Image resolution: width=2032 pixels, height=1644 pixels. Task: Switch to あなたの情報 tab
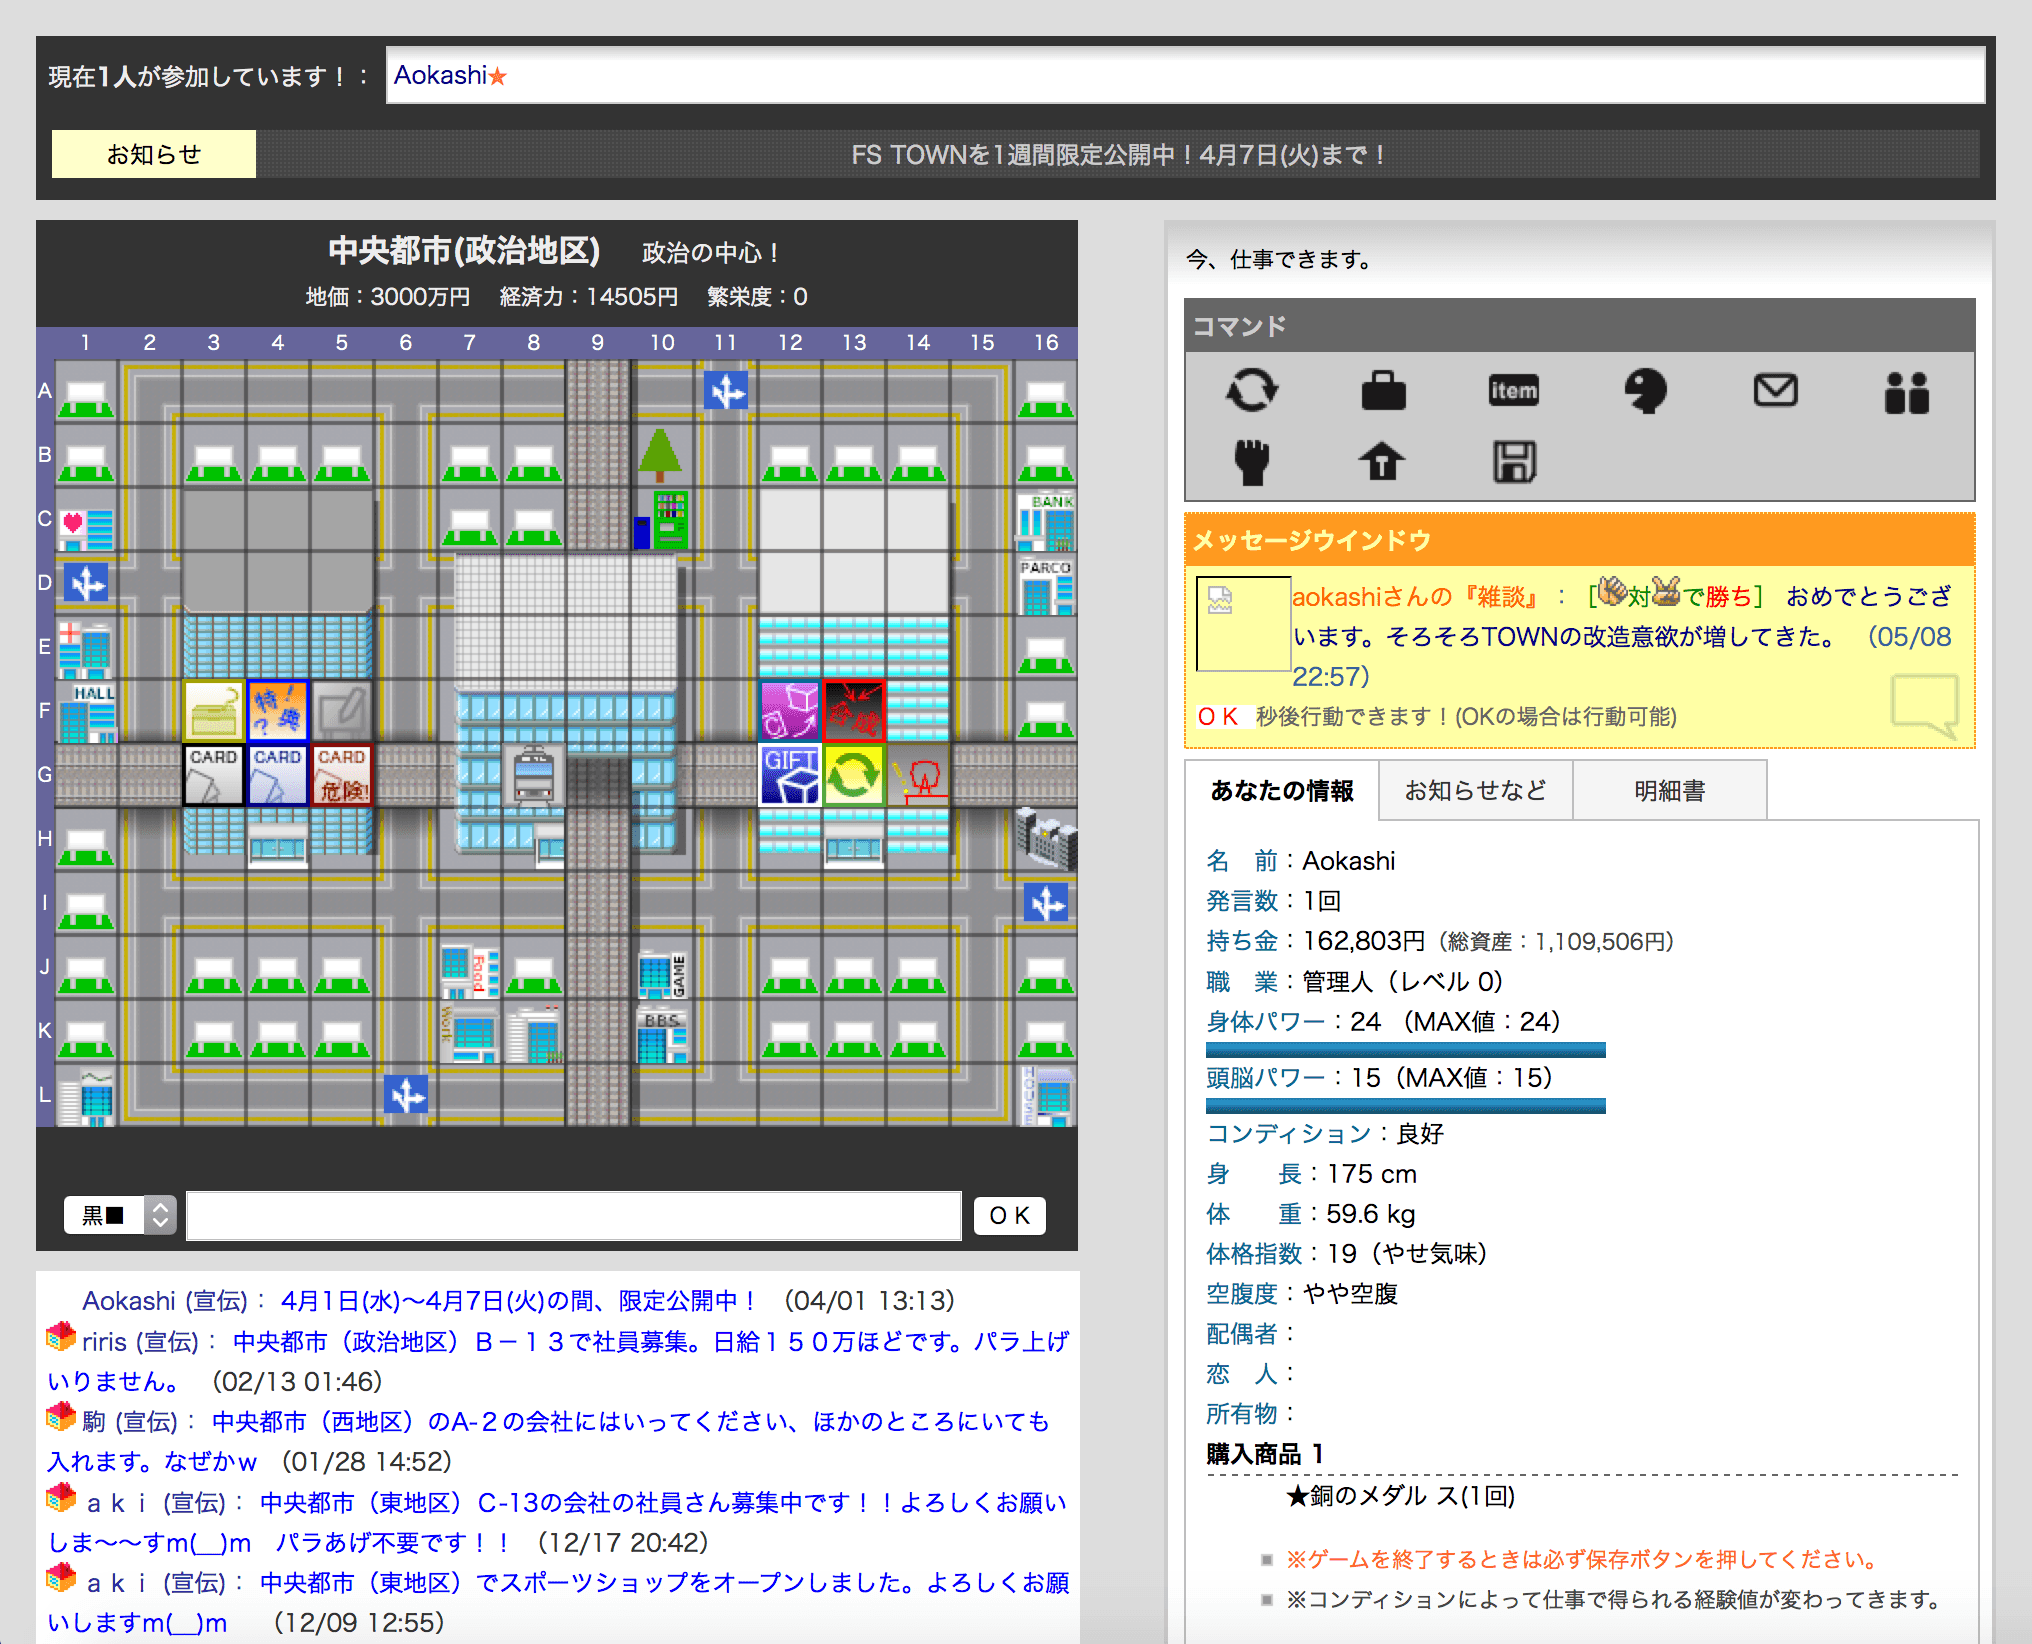tap(1282, 791)
